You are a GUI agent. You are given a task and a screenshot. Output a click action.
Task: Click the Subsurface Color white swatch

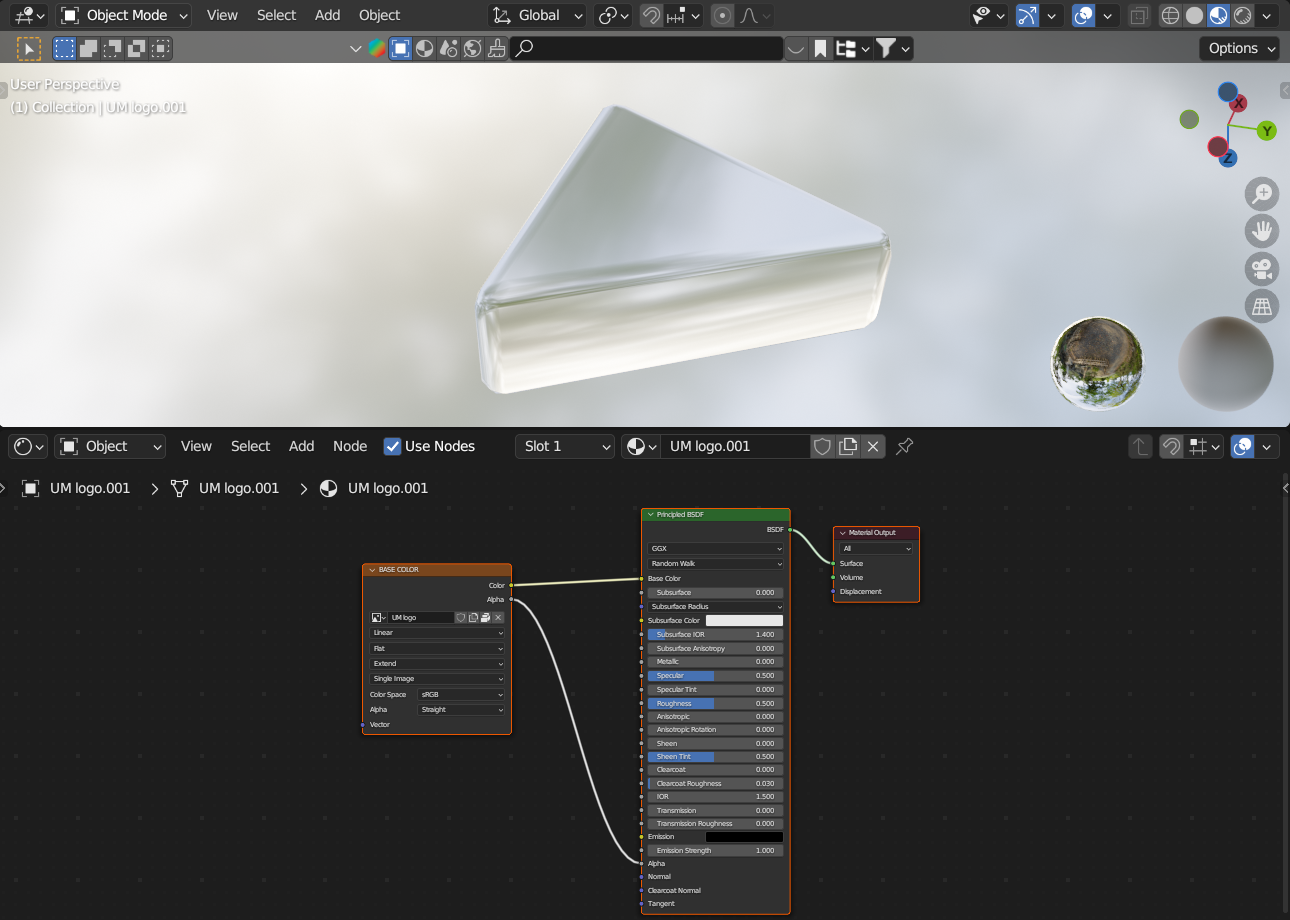[744, 620]
